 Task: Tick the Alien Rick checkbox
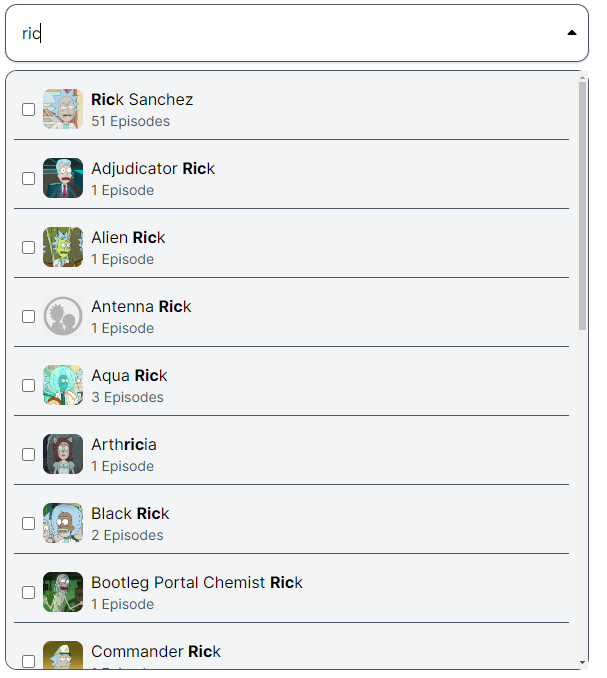29,248
